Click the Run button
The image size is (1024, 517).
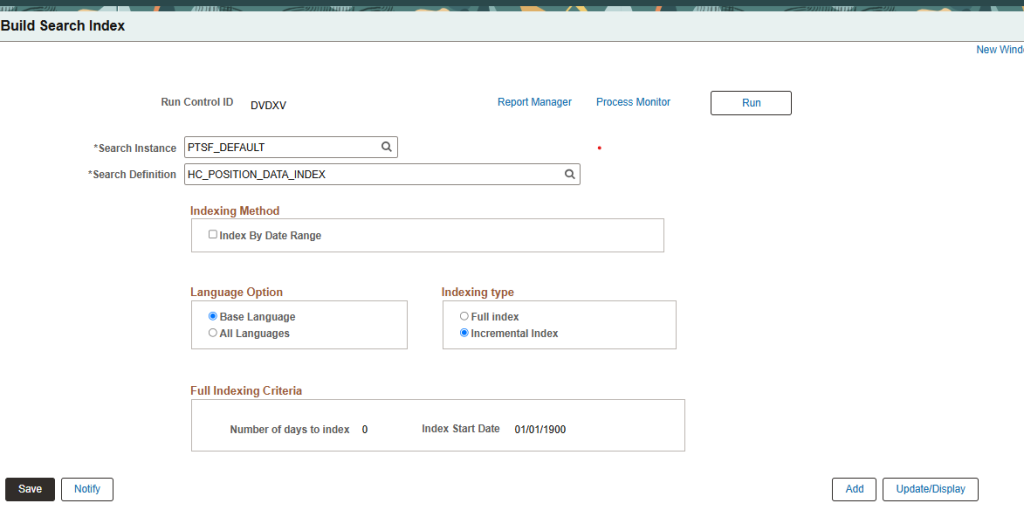pyautogui.click(x=751, y=103)
